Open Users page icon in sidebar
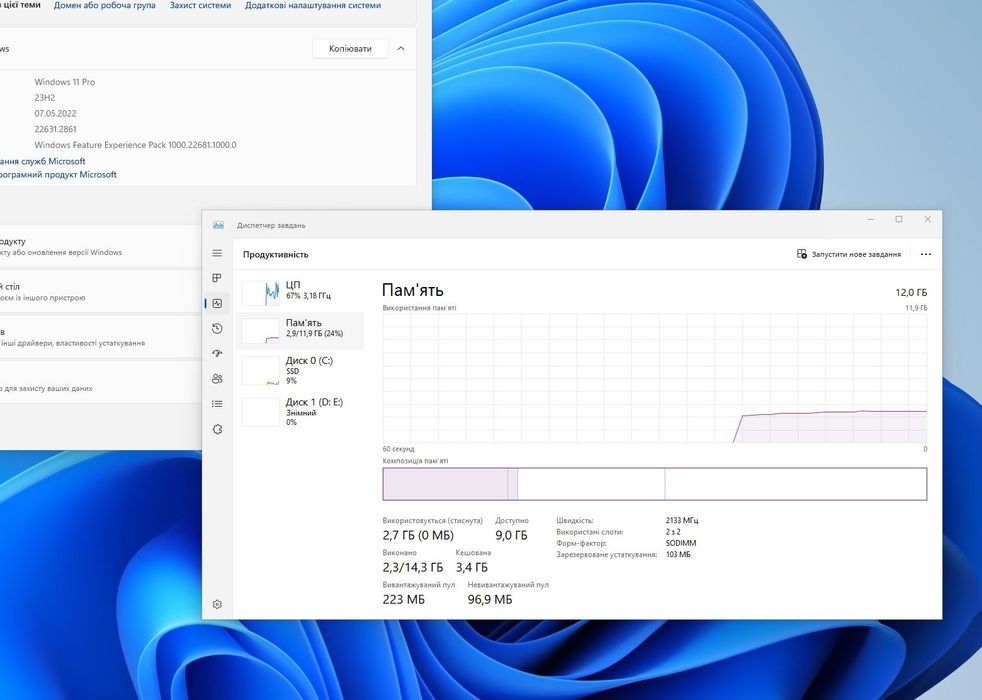This screenshot has height=700, width=982. coord(217,379)
